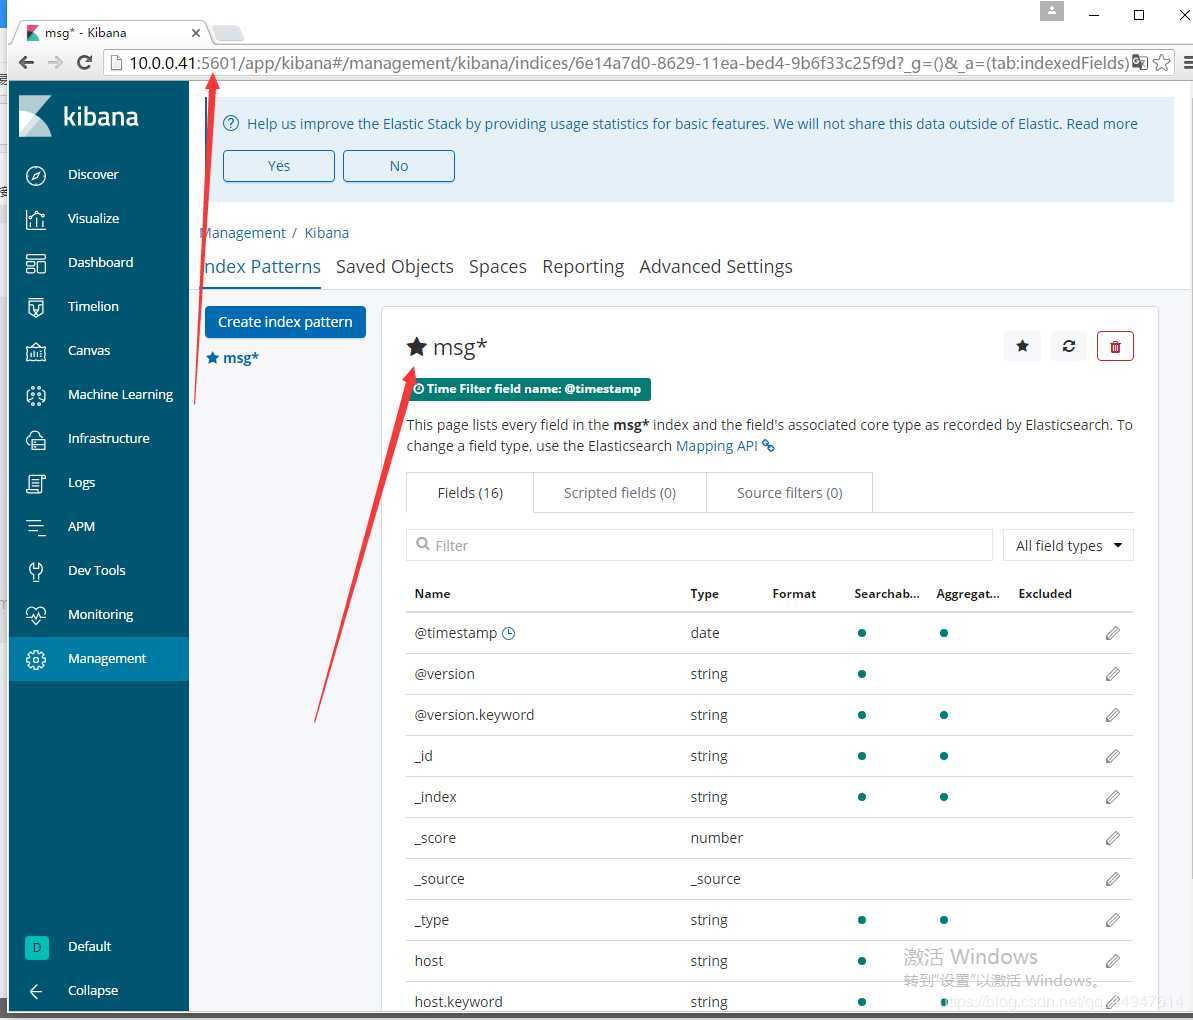Open the Saved Objects tab
The width and height of the screenshot is (1193, 1020).
pos(395,267)
